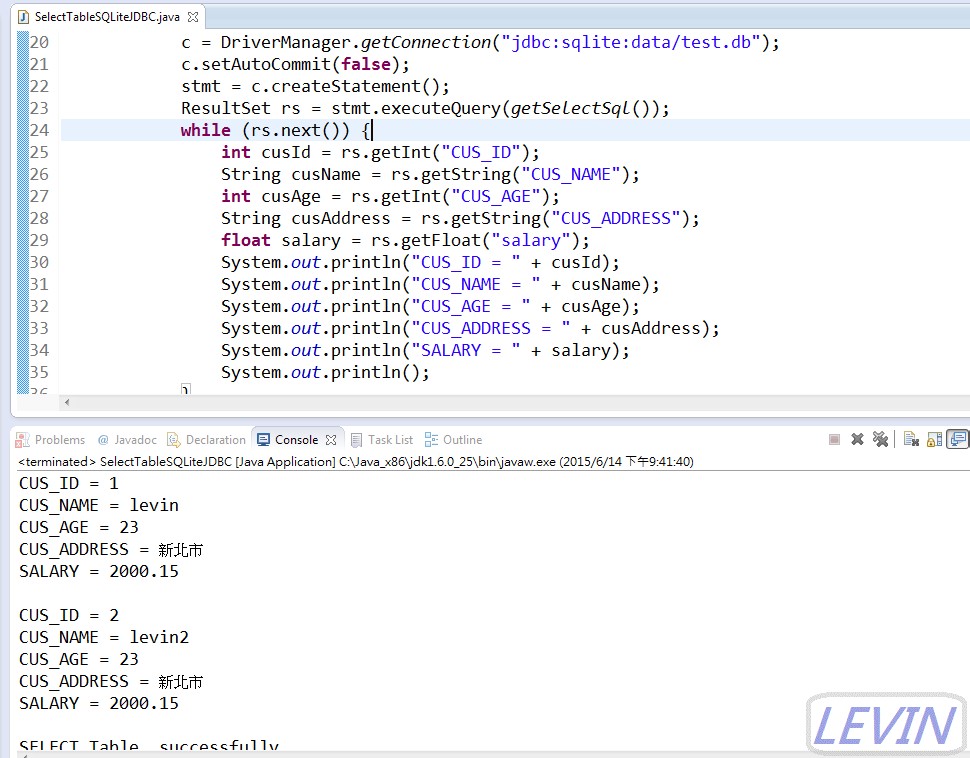Click line number 25 in the editor gutter
This screenshot has width=970, height=758.
coord(38,152)
